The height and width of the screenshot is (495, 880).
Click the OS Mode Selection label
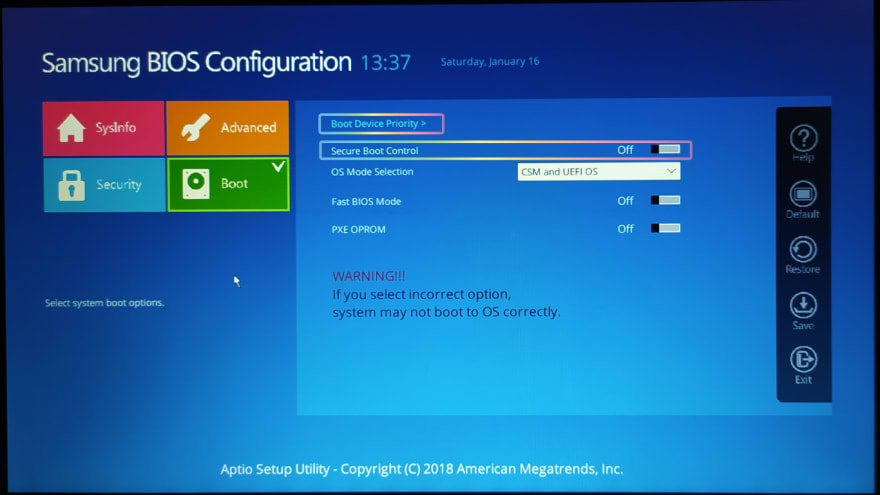pyautogui.click(x=372, y=172)
